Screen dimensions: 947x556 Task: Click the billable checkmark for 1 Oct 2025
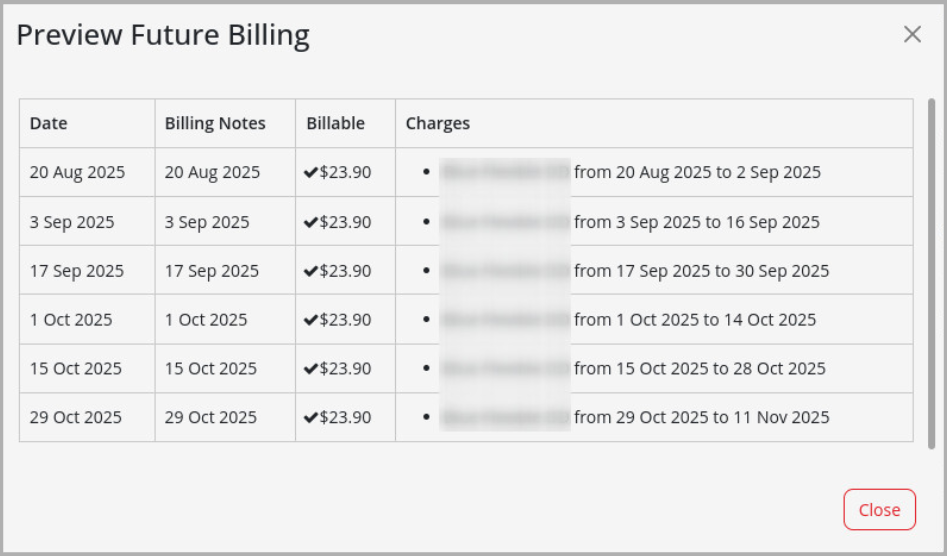(311, 320)
